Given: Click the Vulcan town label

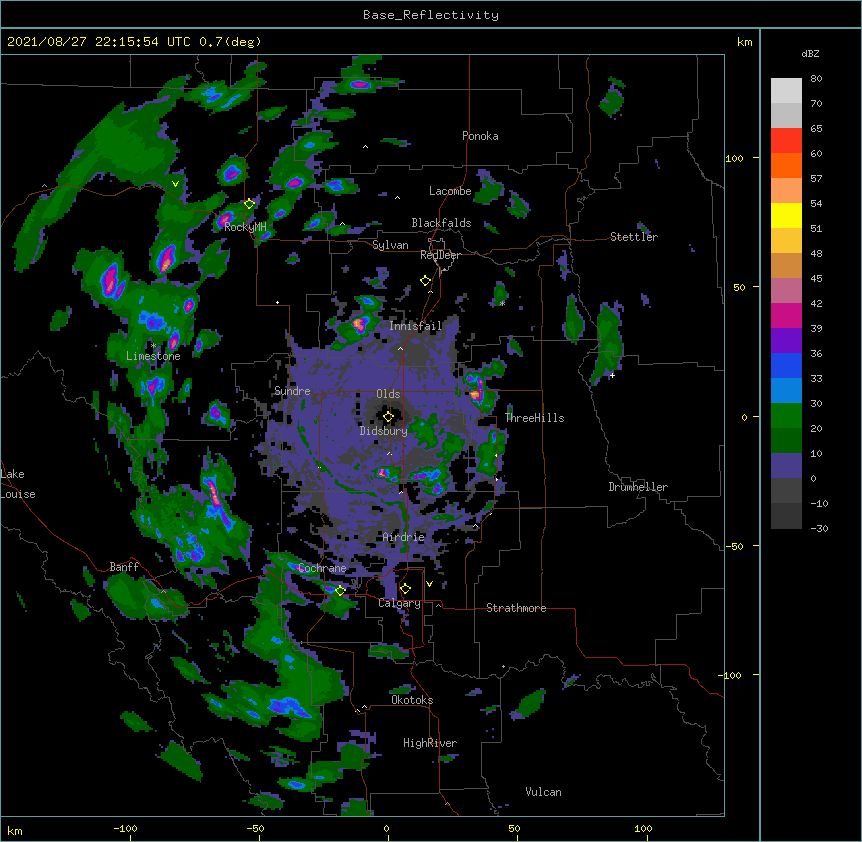Looking at the screenshot, I should (x=543, y=792).
